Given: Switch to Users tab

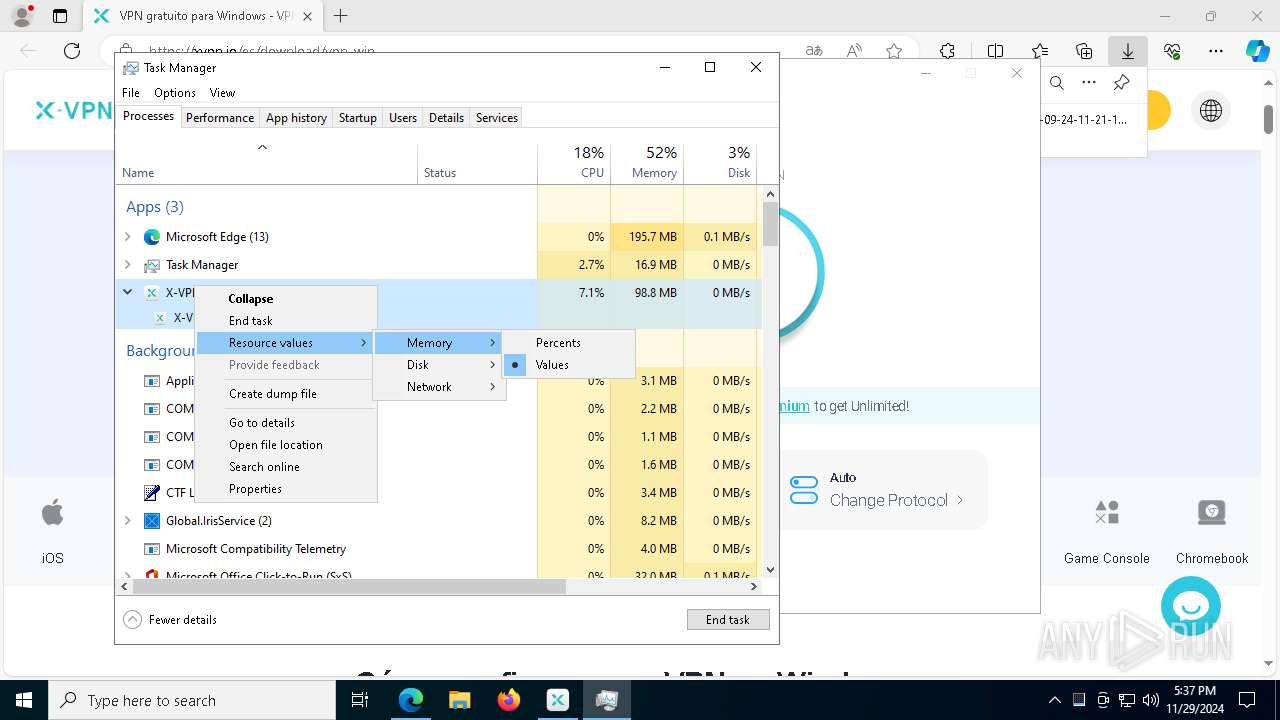Looking at the screenshot, I should pyautogui.click(x=403, y=118).
